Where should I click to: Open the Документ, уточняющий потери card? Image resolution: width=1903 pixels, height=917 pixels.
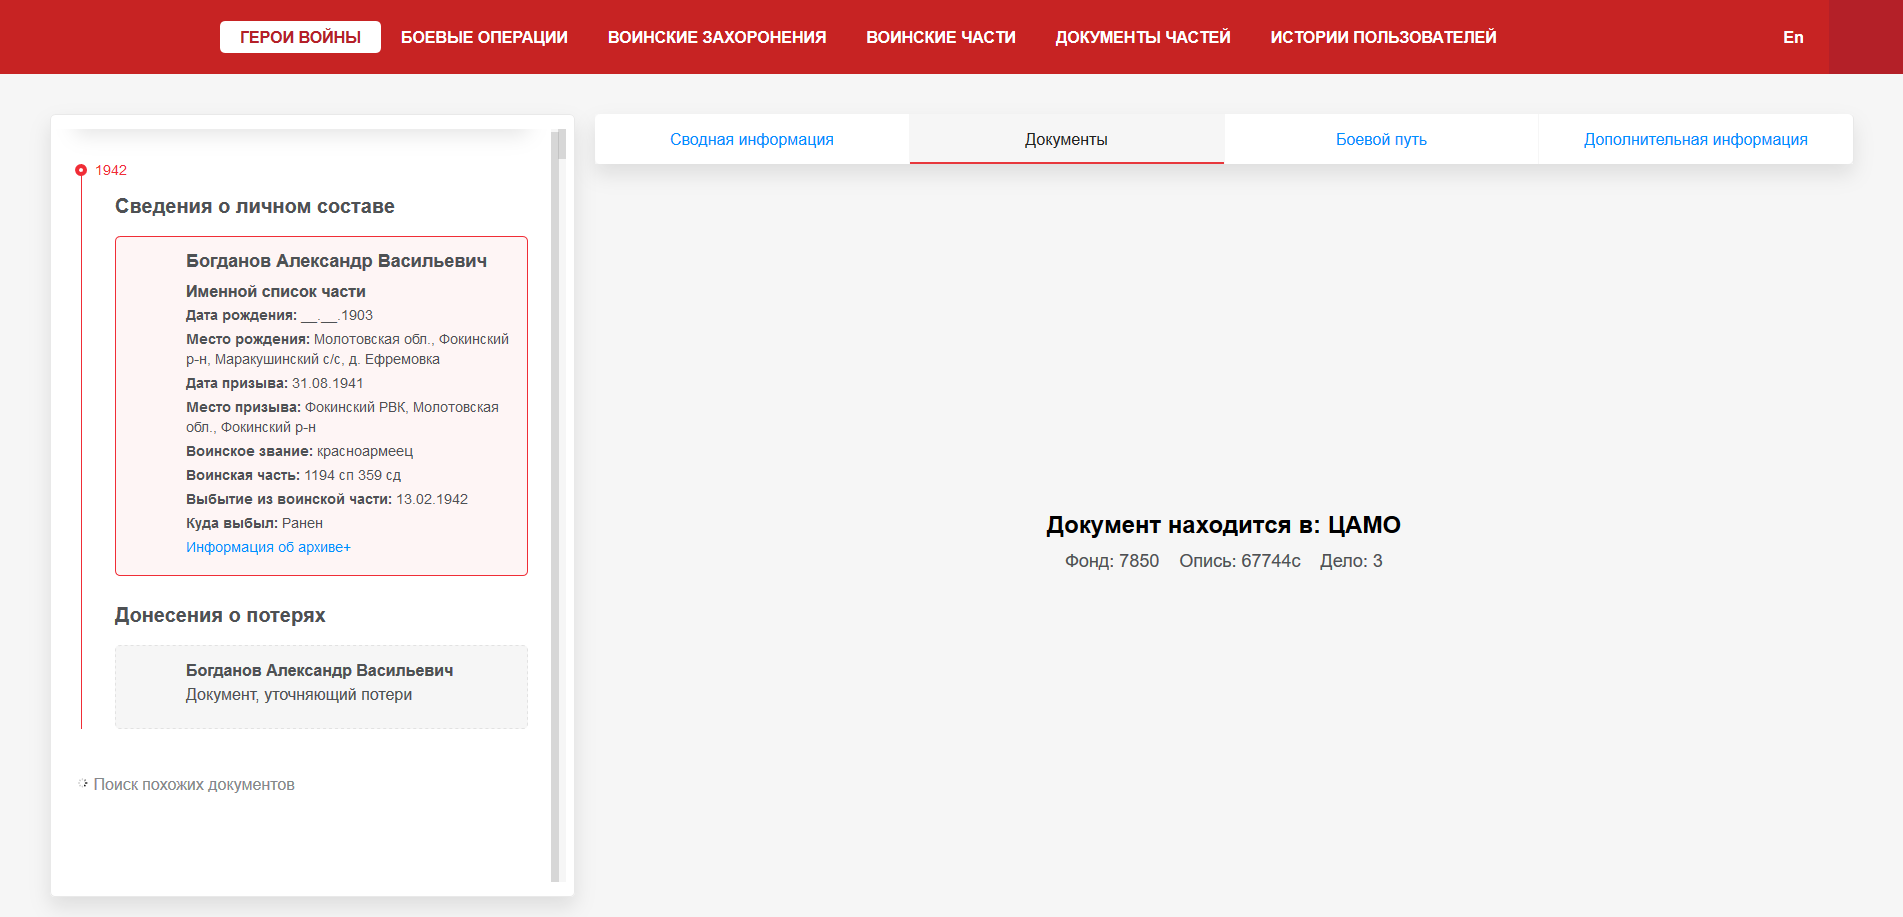(x=321, y=686)
